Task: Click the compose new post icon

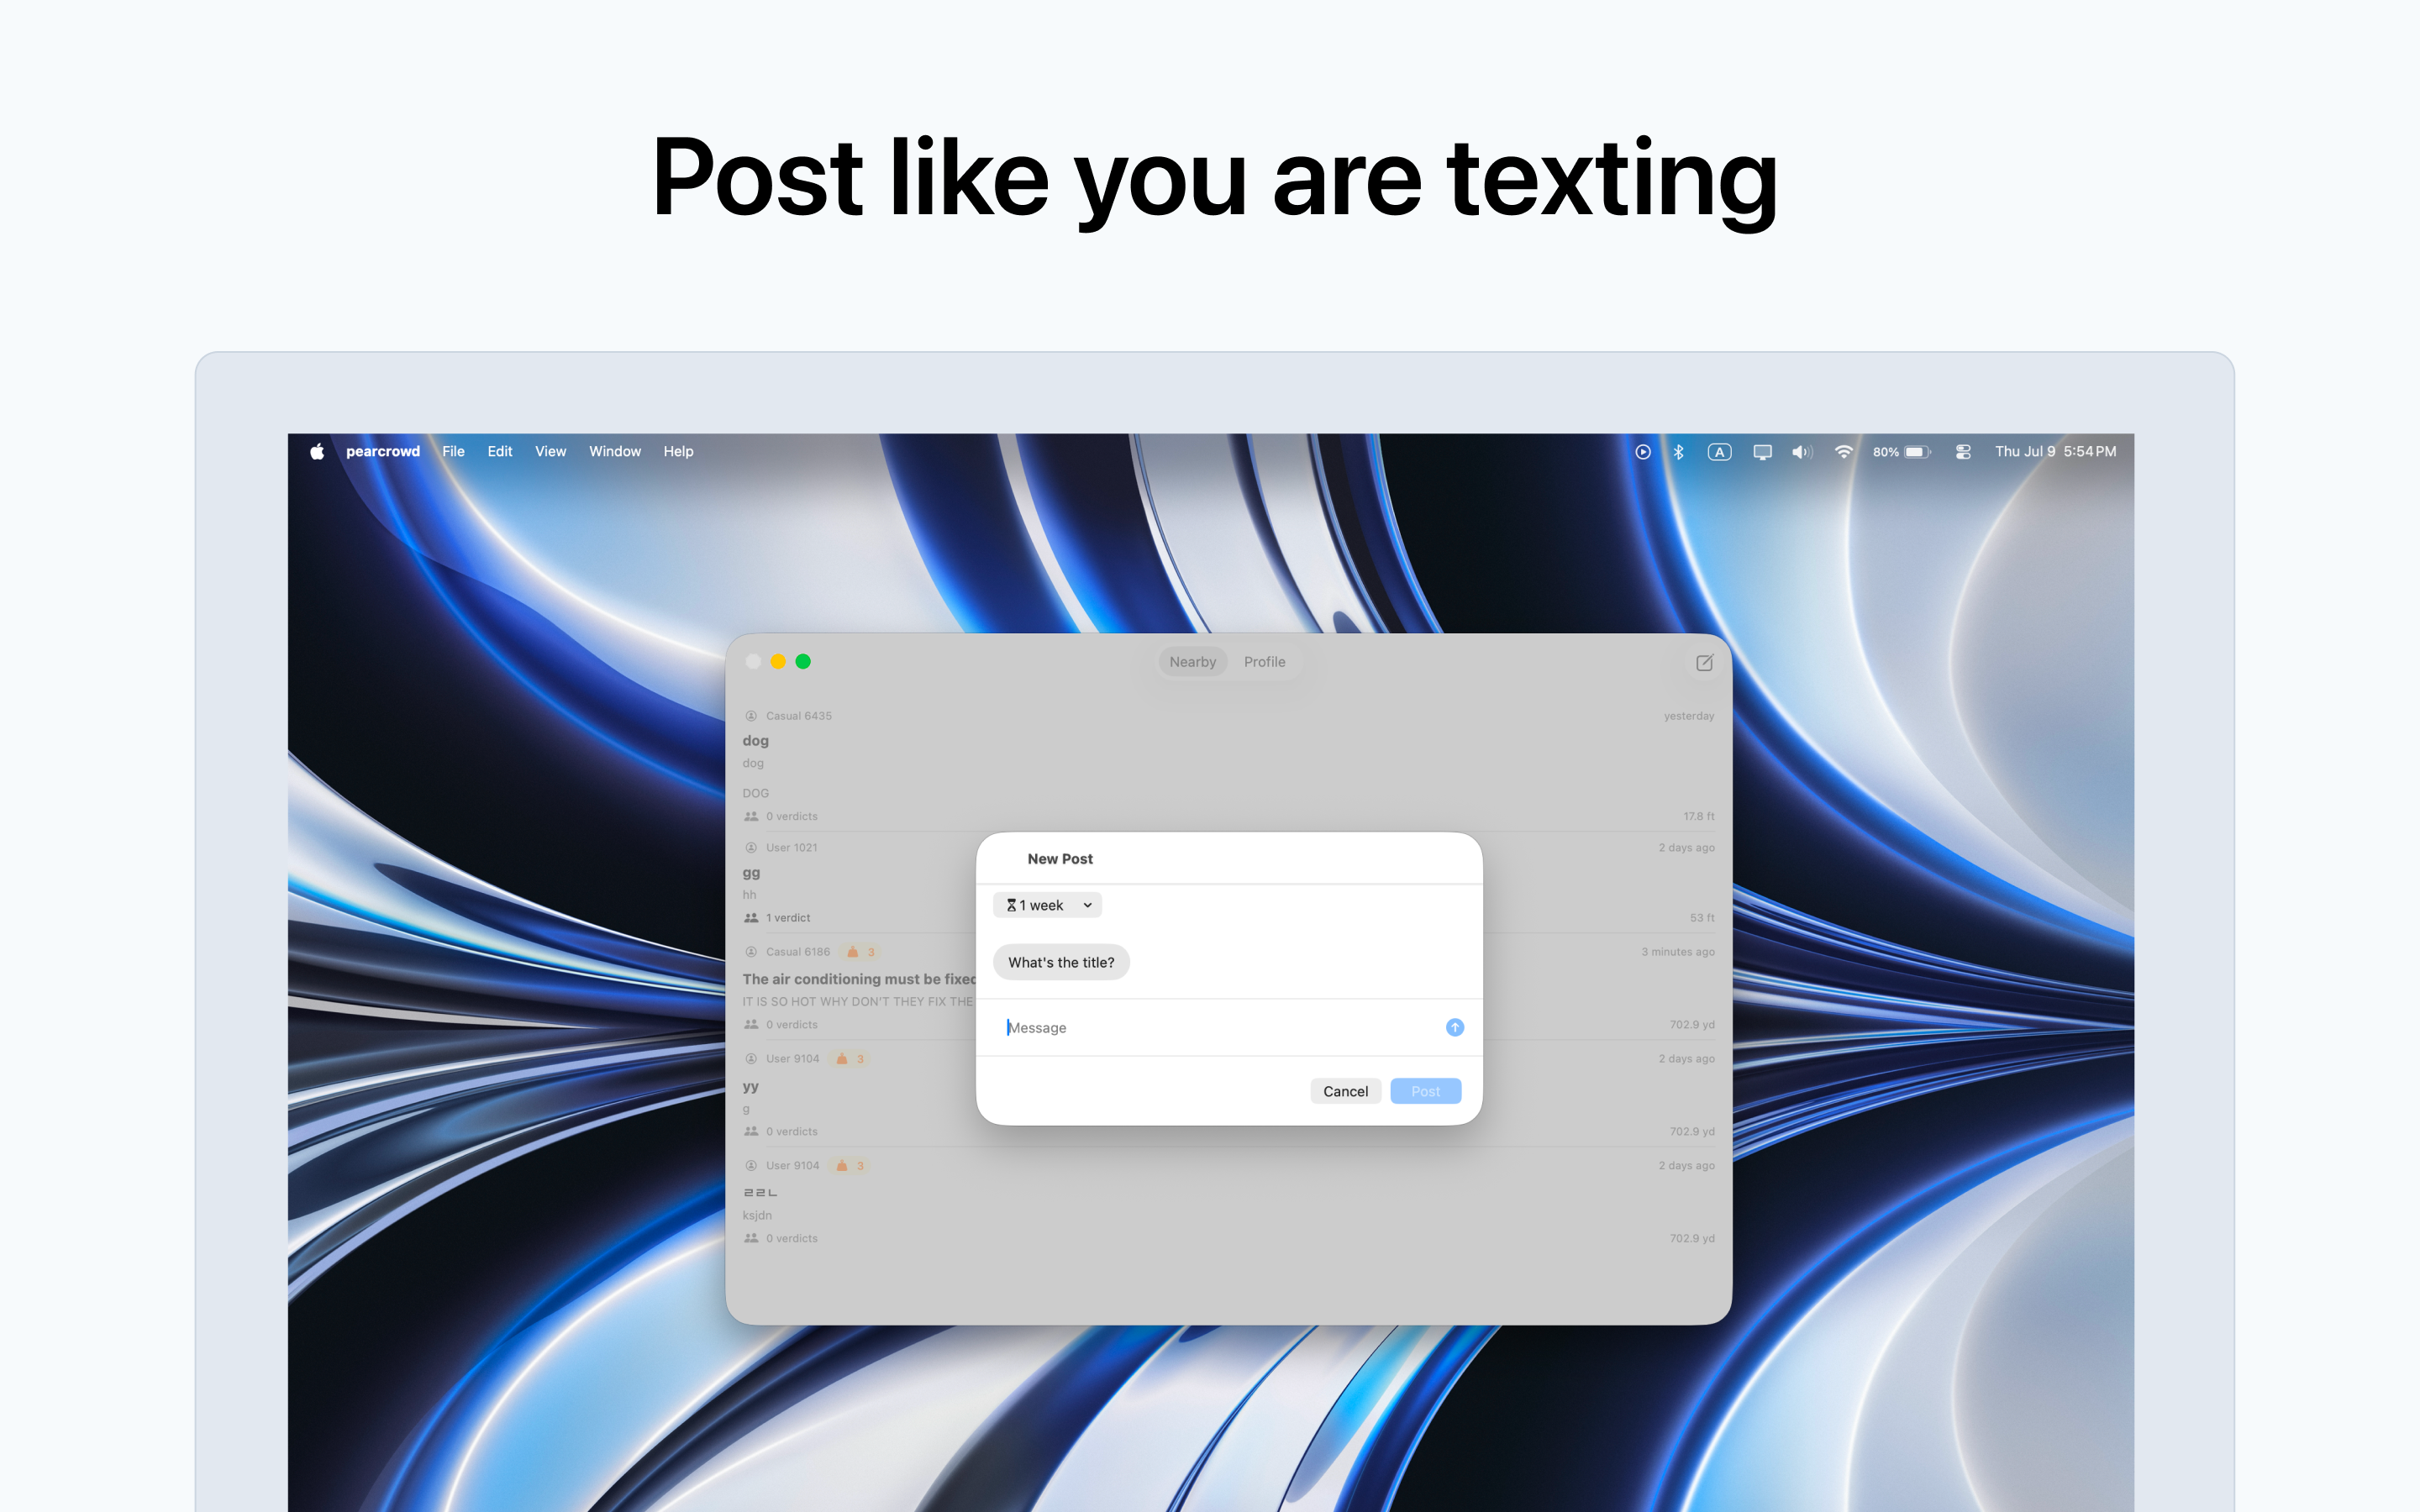Action: (x=1704, y=662)
